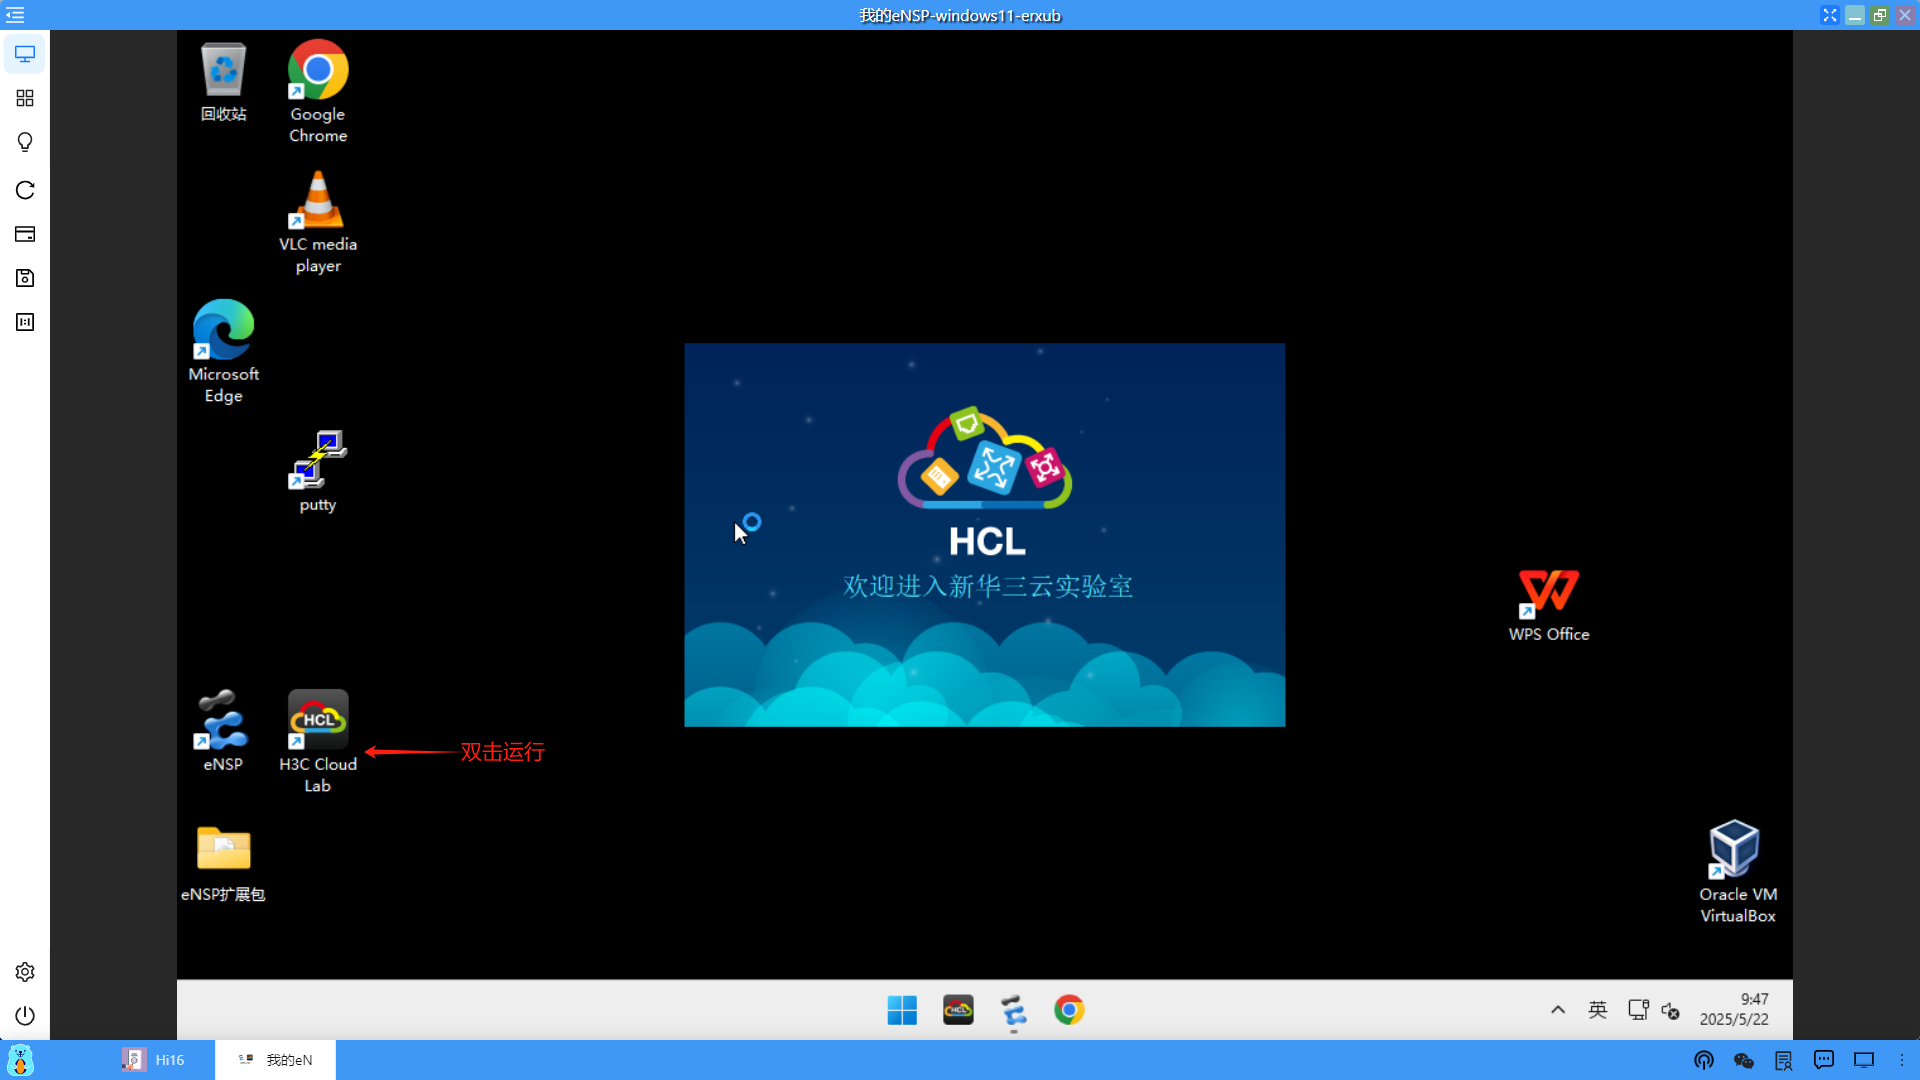Viewport: 1920px width, 1080px height.
Task: Expand the hidden system tray icons chevron
Action: pyautogui.click(x=1558, y=1010)
